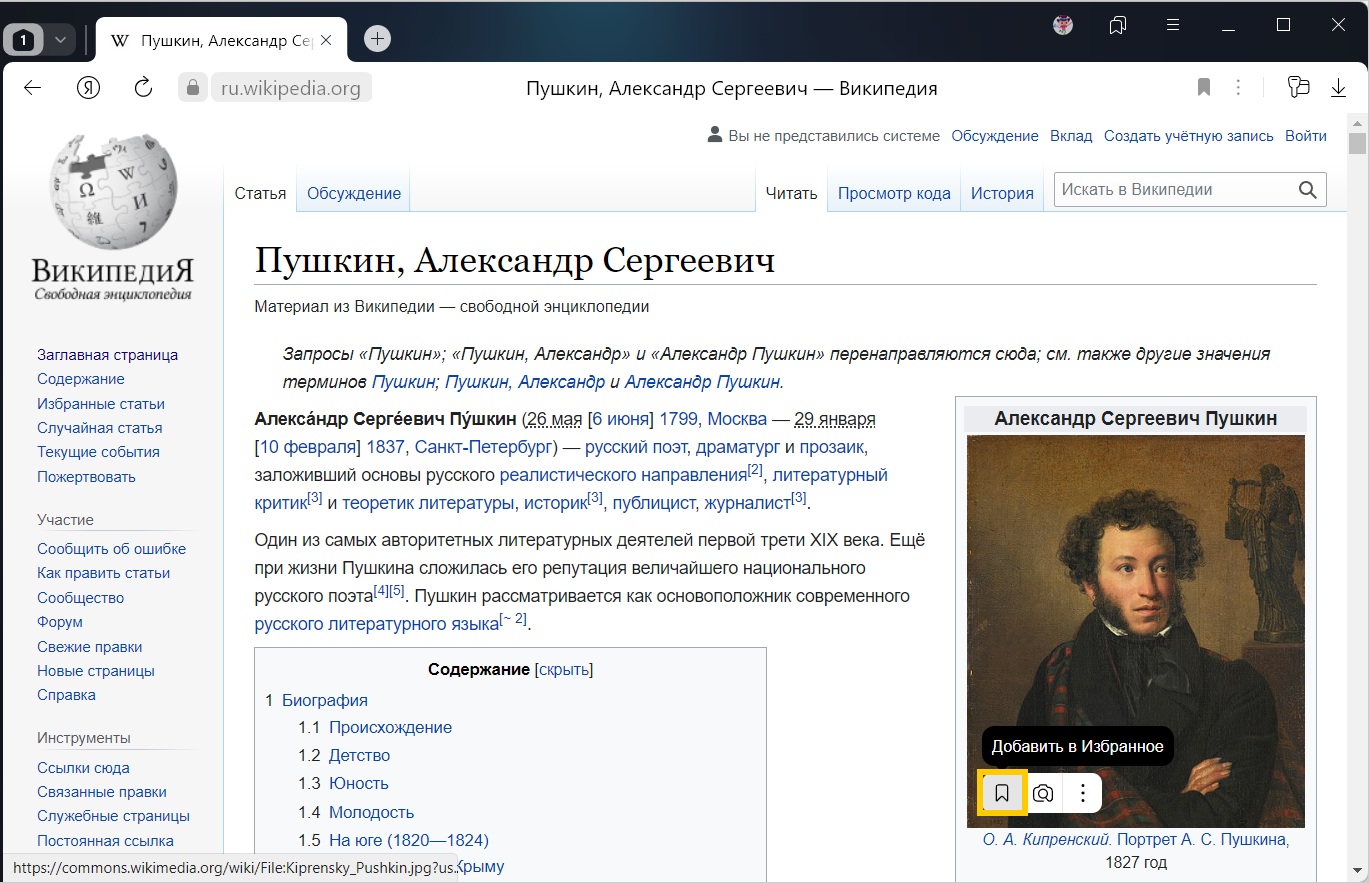1369x883 pixels.
Task: Collapse table of contents via скрыть
Action: [564, 670]
